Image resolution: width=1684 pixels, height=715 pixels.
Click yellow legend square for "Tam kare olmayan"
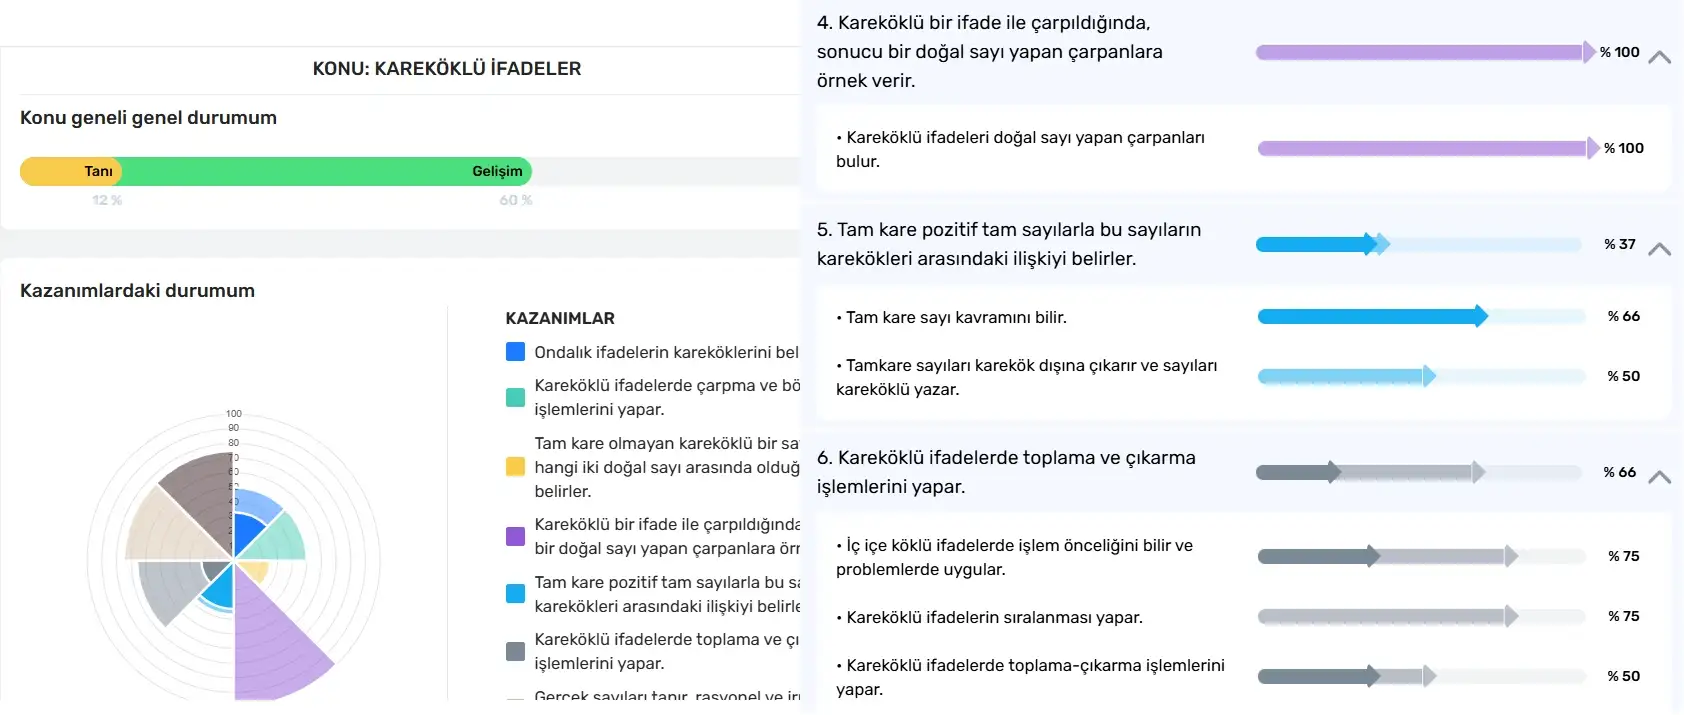[515, 467]
